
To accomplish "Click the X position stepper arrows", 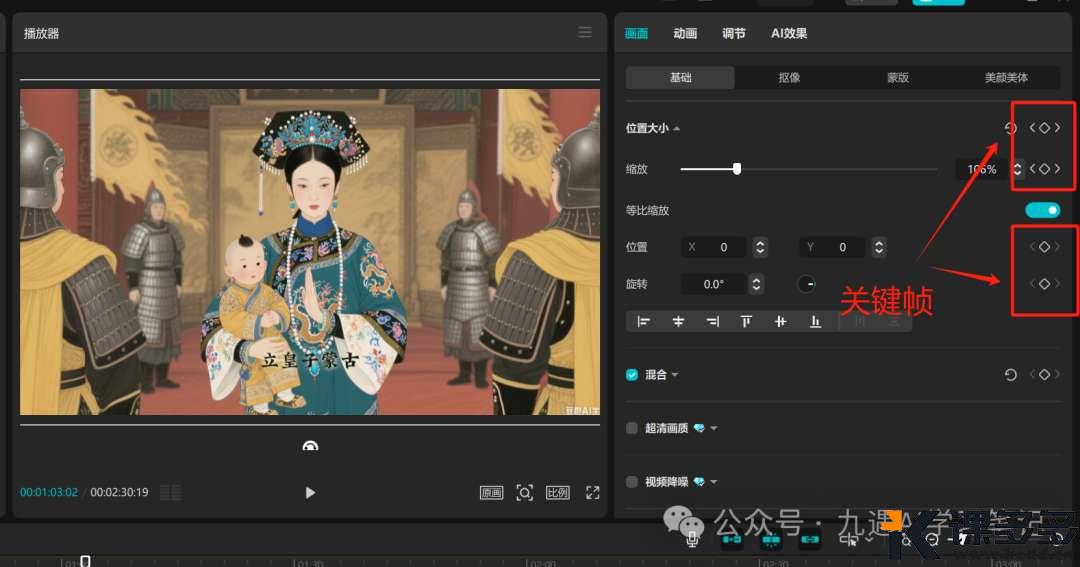I will point(760,247).
